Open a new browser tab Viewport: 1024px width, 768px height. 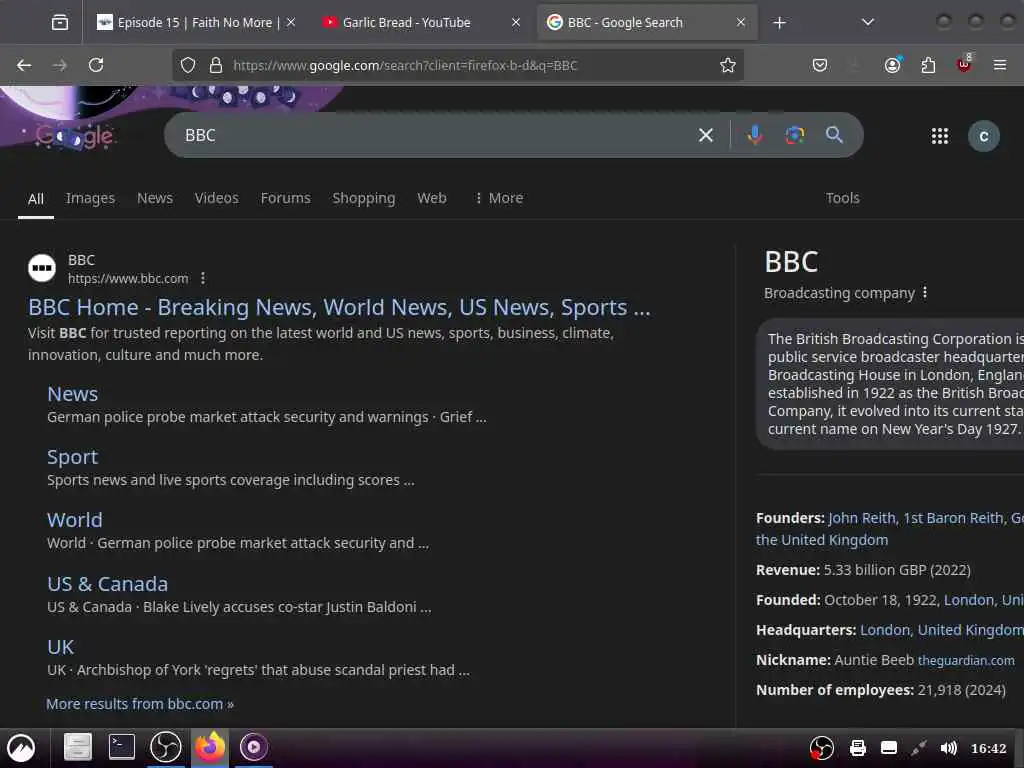[779, 23]
